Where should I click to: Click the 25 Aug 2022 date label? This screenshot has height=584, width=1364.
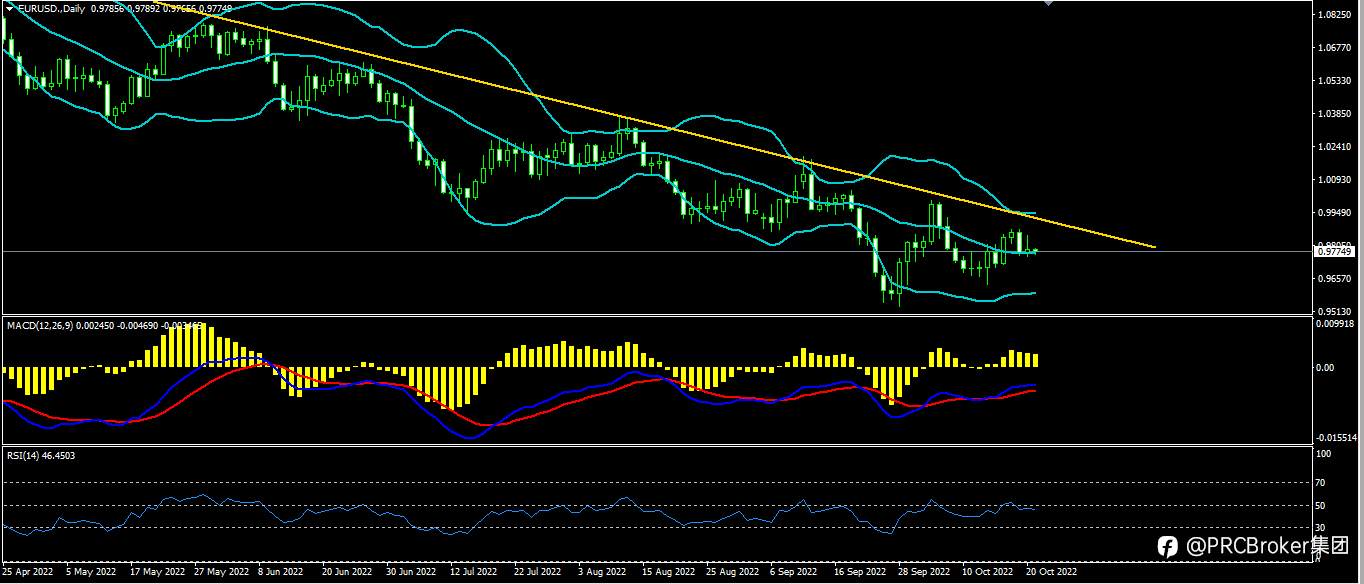732,573
